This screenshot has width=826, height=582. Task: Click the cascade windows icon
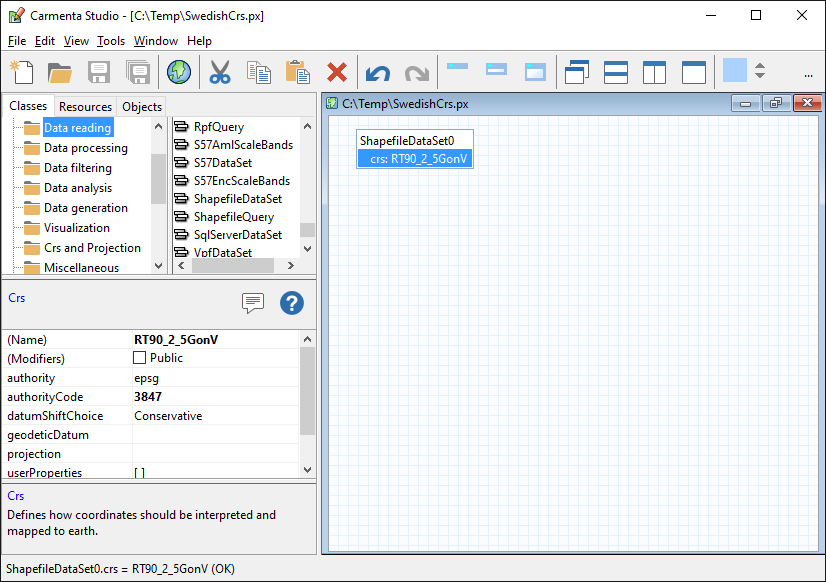tap(577, 72)
